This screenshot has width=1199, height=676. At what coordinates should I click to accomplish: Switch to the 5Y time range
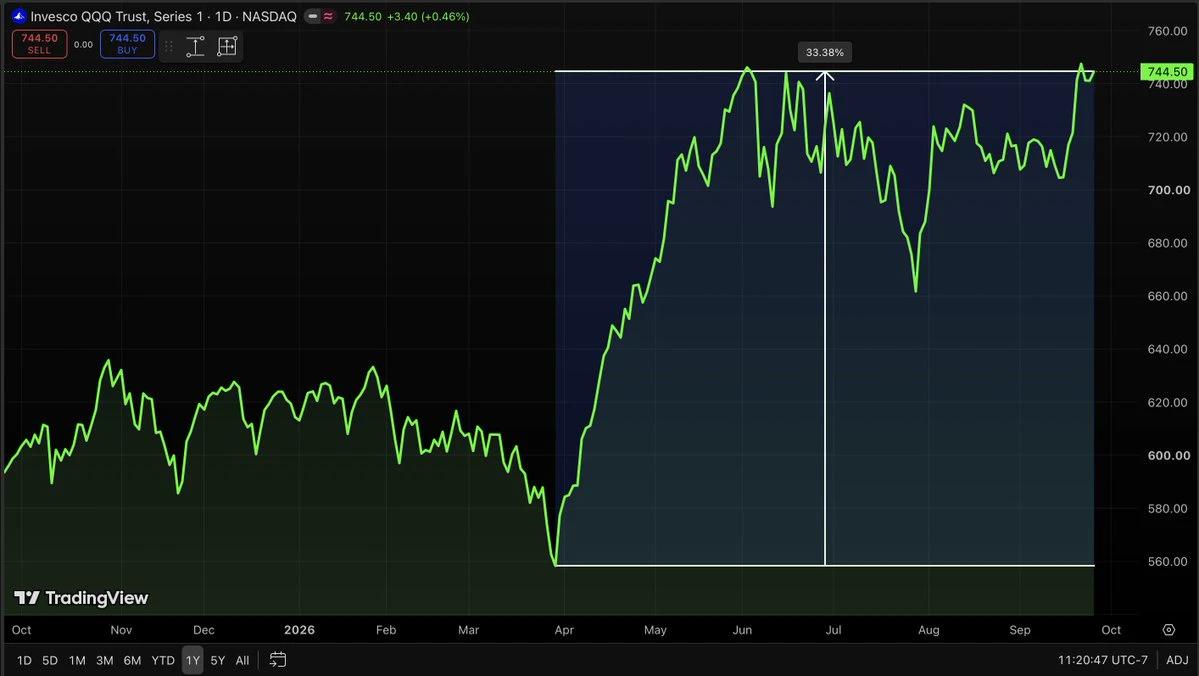tap(218, 660)
